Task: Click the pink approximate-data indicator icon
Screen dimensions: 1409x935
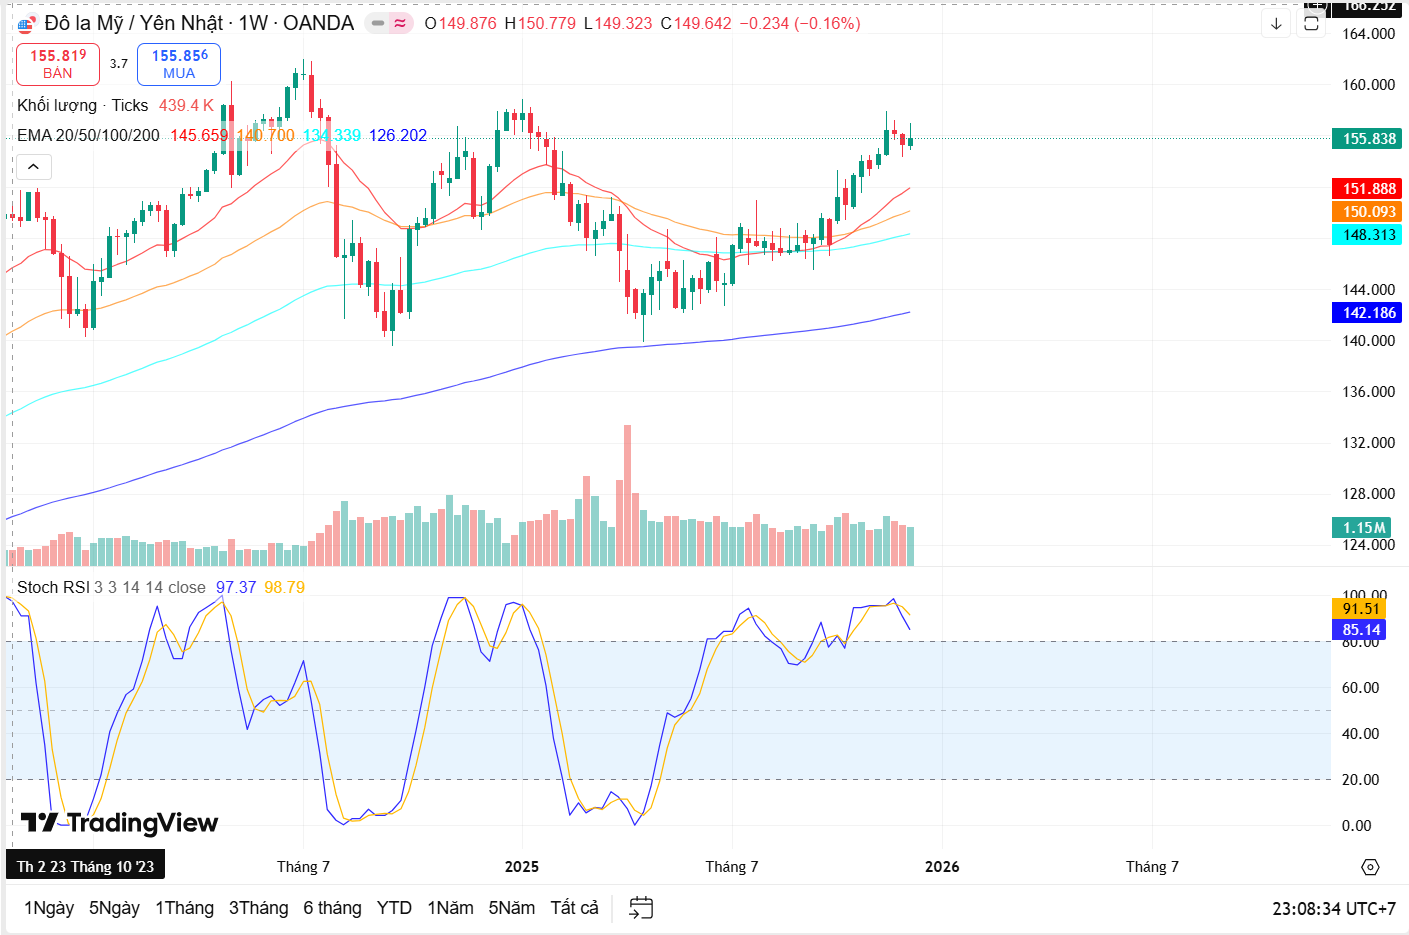Action: coord(400,23)
